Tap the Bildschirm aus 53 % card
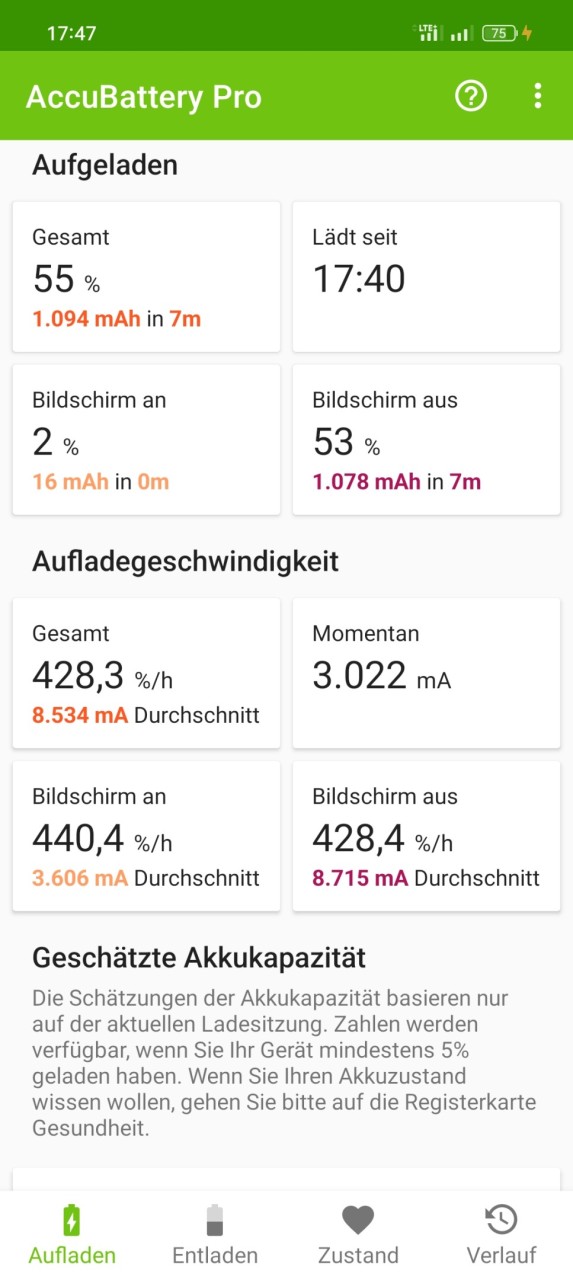Viewport: 573px width, 1280px height. [426, 440]
